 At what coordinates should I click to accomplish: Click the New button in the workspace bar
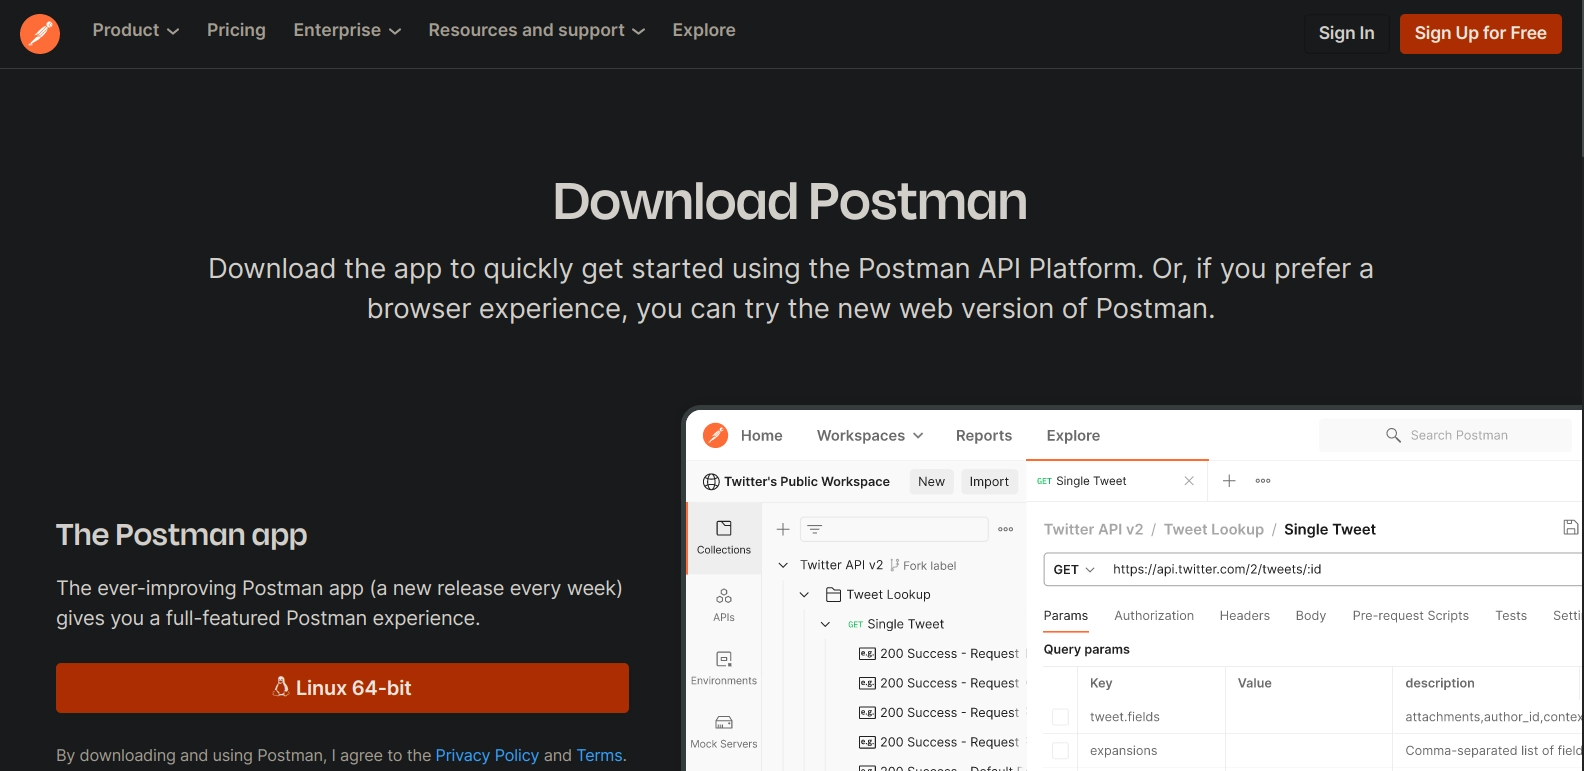click(931, 481)
